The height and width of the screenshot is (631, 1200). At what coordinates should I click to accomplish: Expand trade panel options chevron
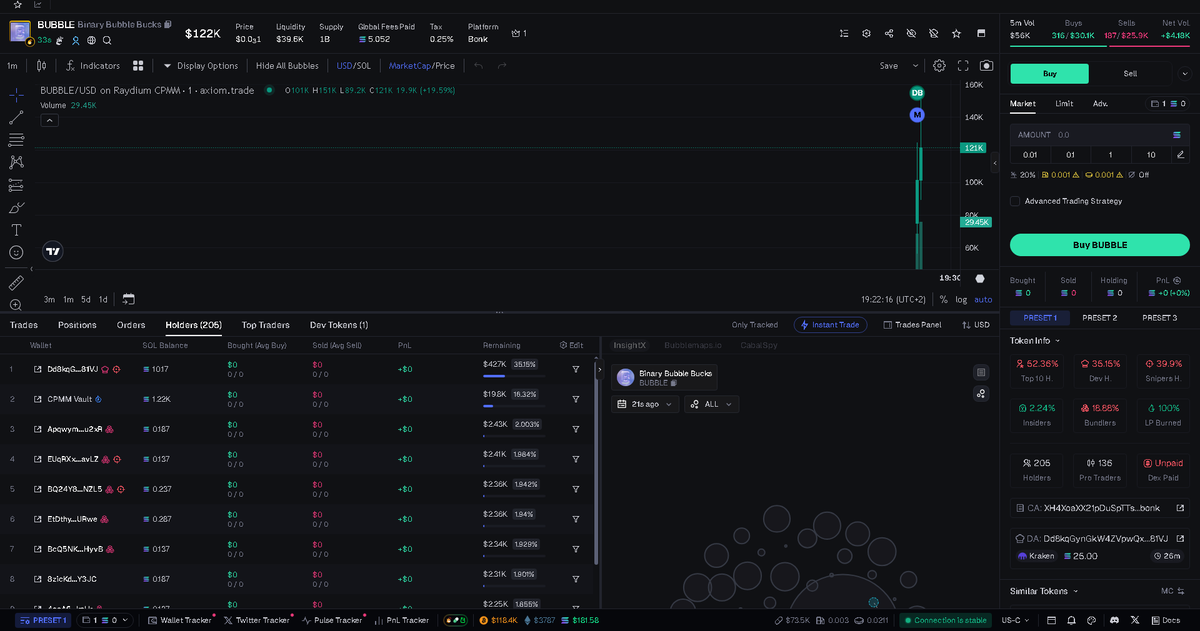click(x=1186, y=73)
